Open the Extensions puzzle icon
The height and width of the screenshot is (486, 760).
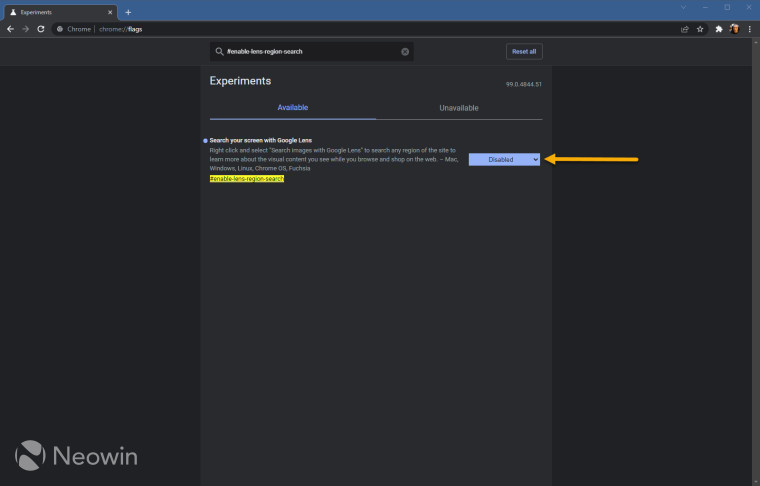click(x=719, y=29)
